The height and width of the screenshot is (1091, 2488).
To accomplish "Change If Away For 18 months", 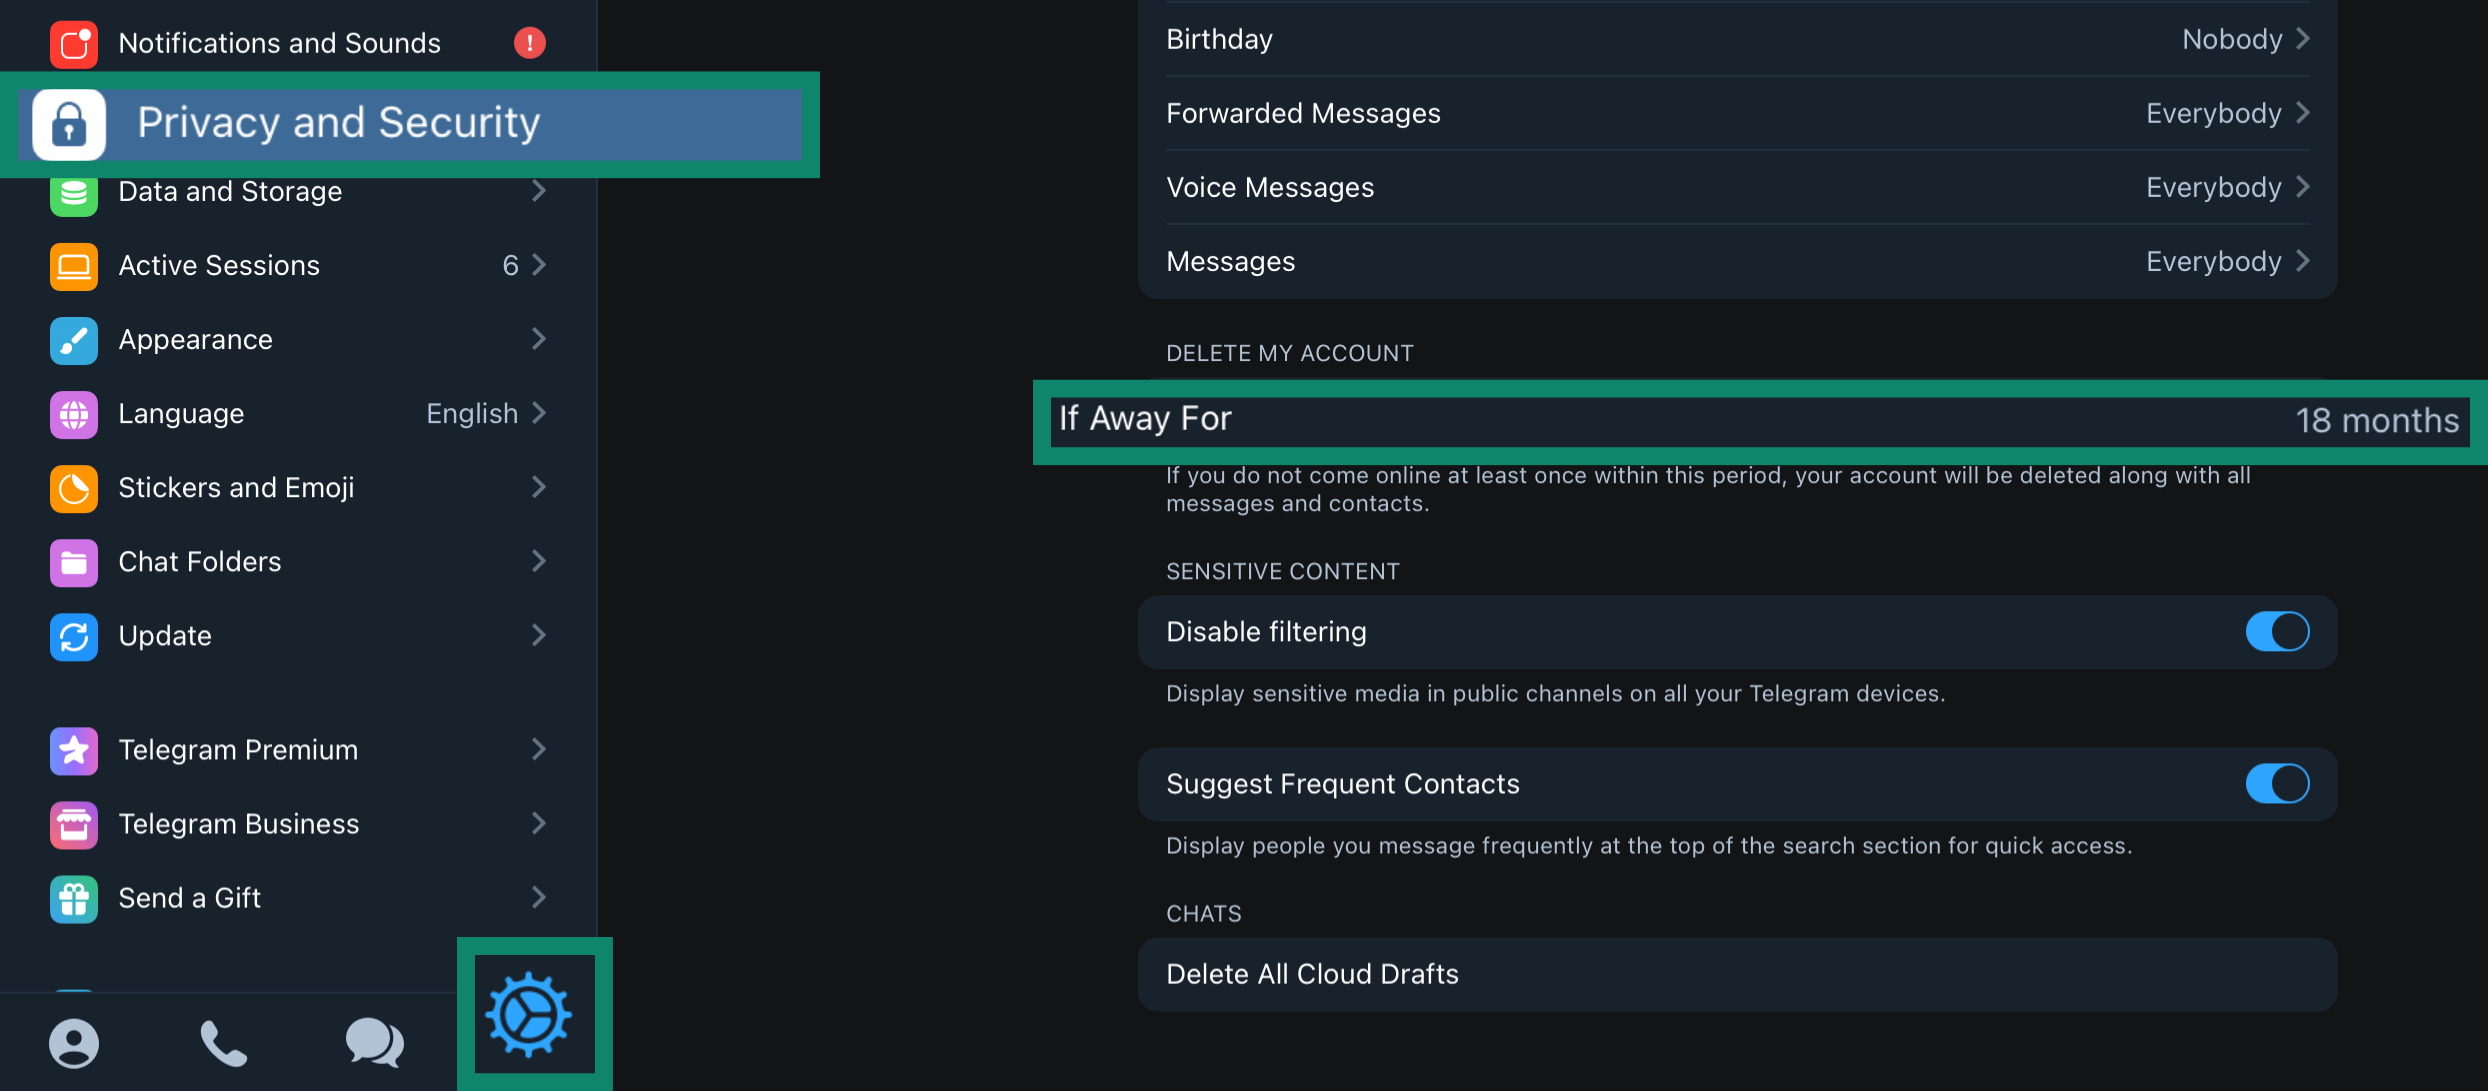I will point(2376,421).
